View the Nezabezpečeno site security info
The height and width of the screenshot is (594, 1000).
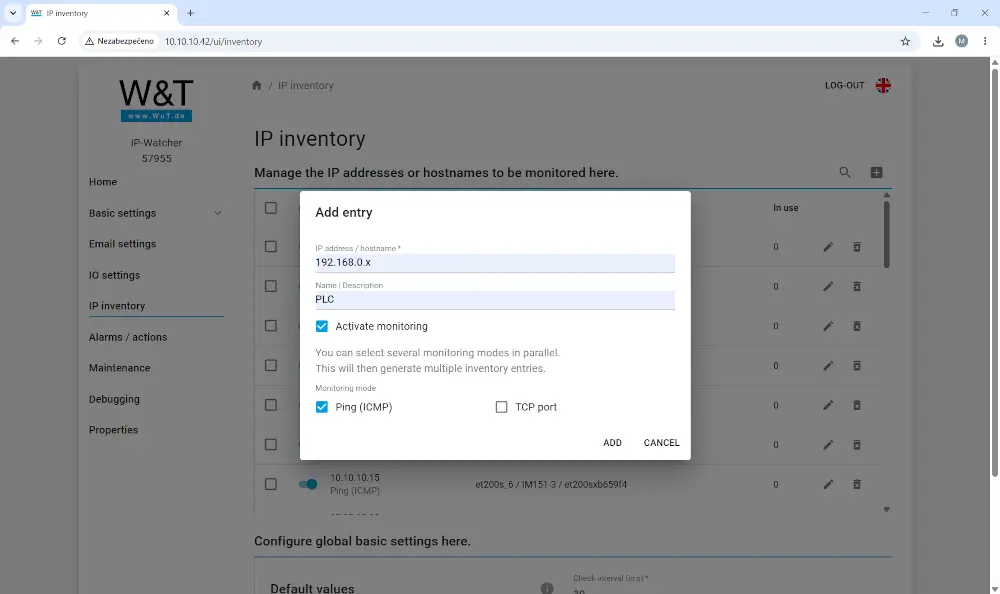tap(119, 41)
